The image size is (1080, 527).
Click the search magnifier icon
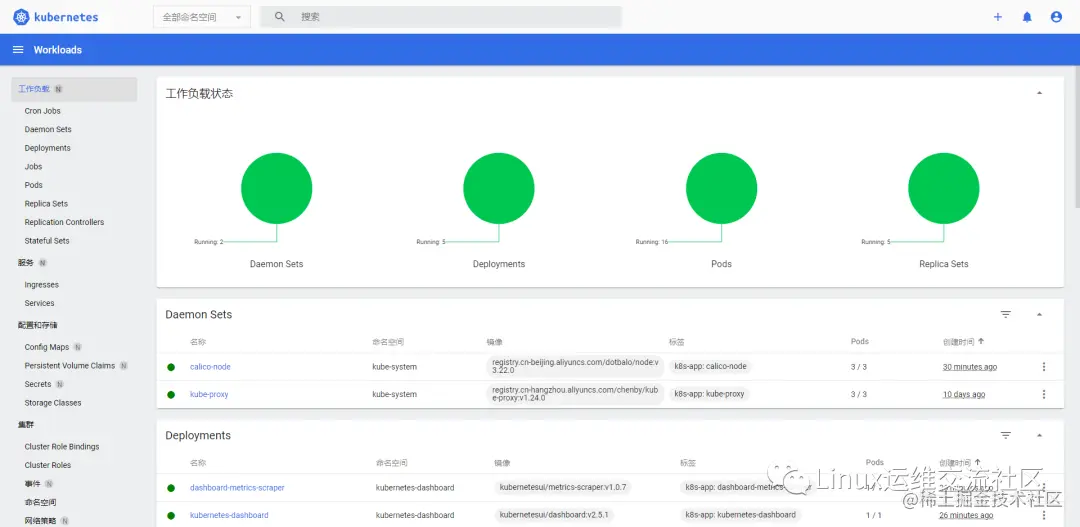[x=280, y=17]
